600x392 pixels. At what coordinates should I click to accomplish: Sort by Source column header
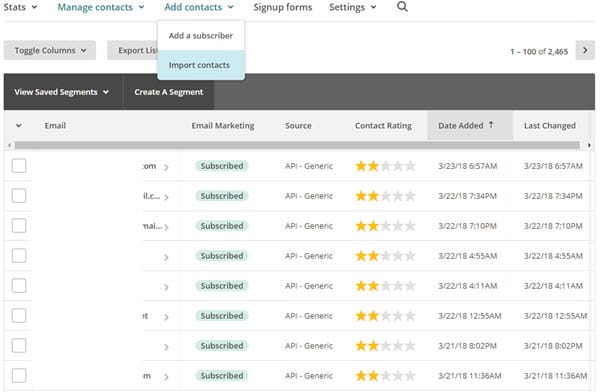[298, 126]
